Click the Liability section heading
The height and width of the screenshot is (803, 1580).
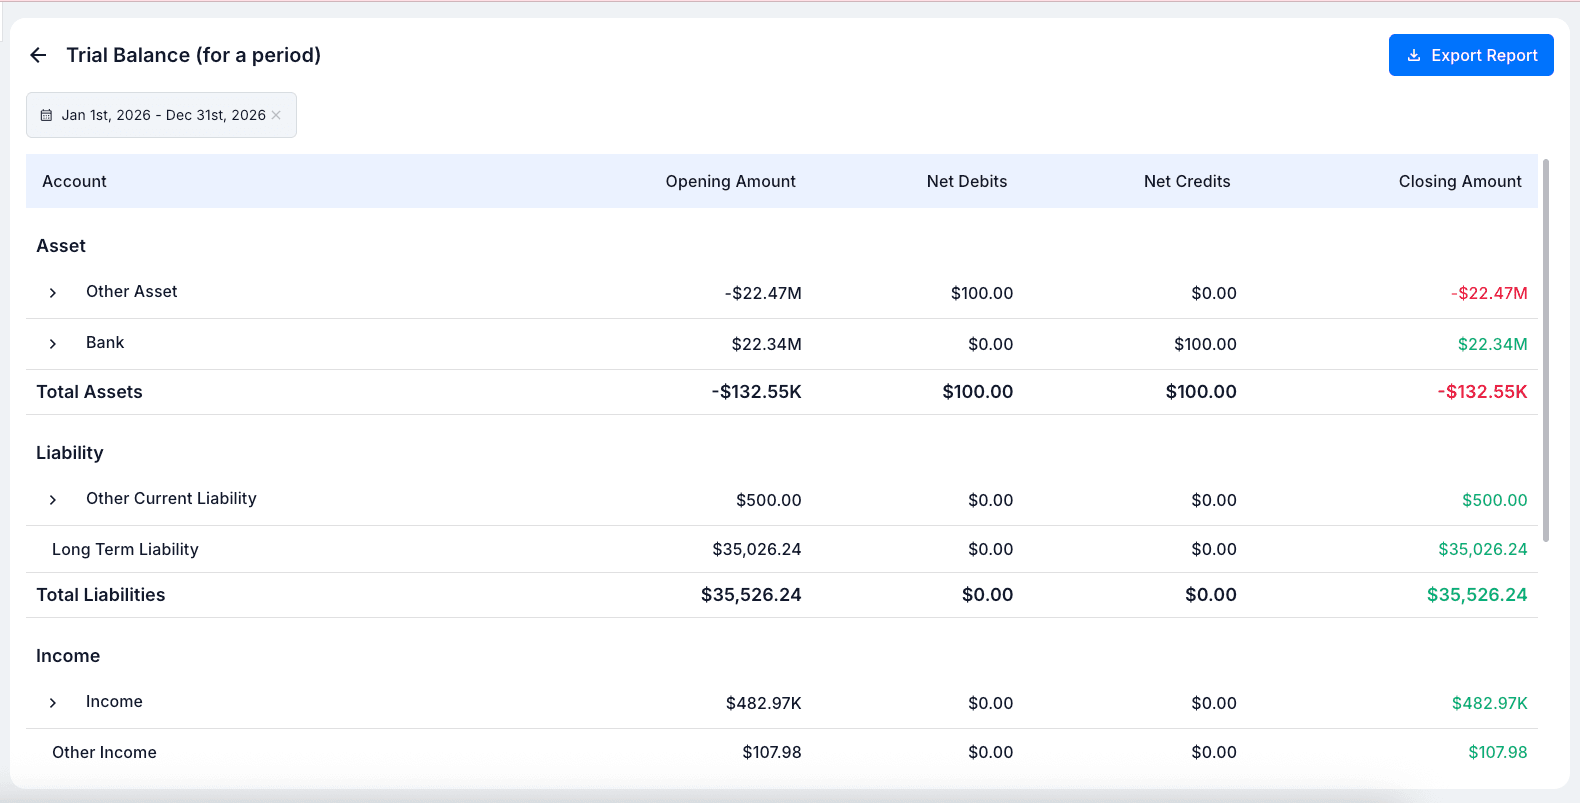point(70,453)
